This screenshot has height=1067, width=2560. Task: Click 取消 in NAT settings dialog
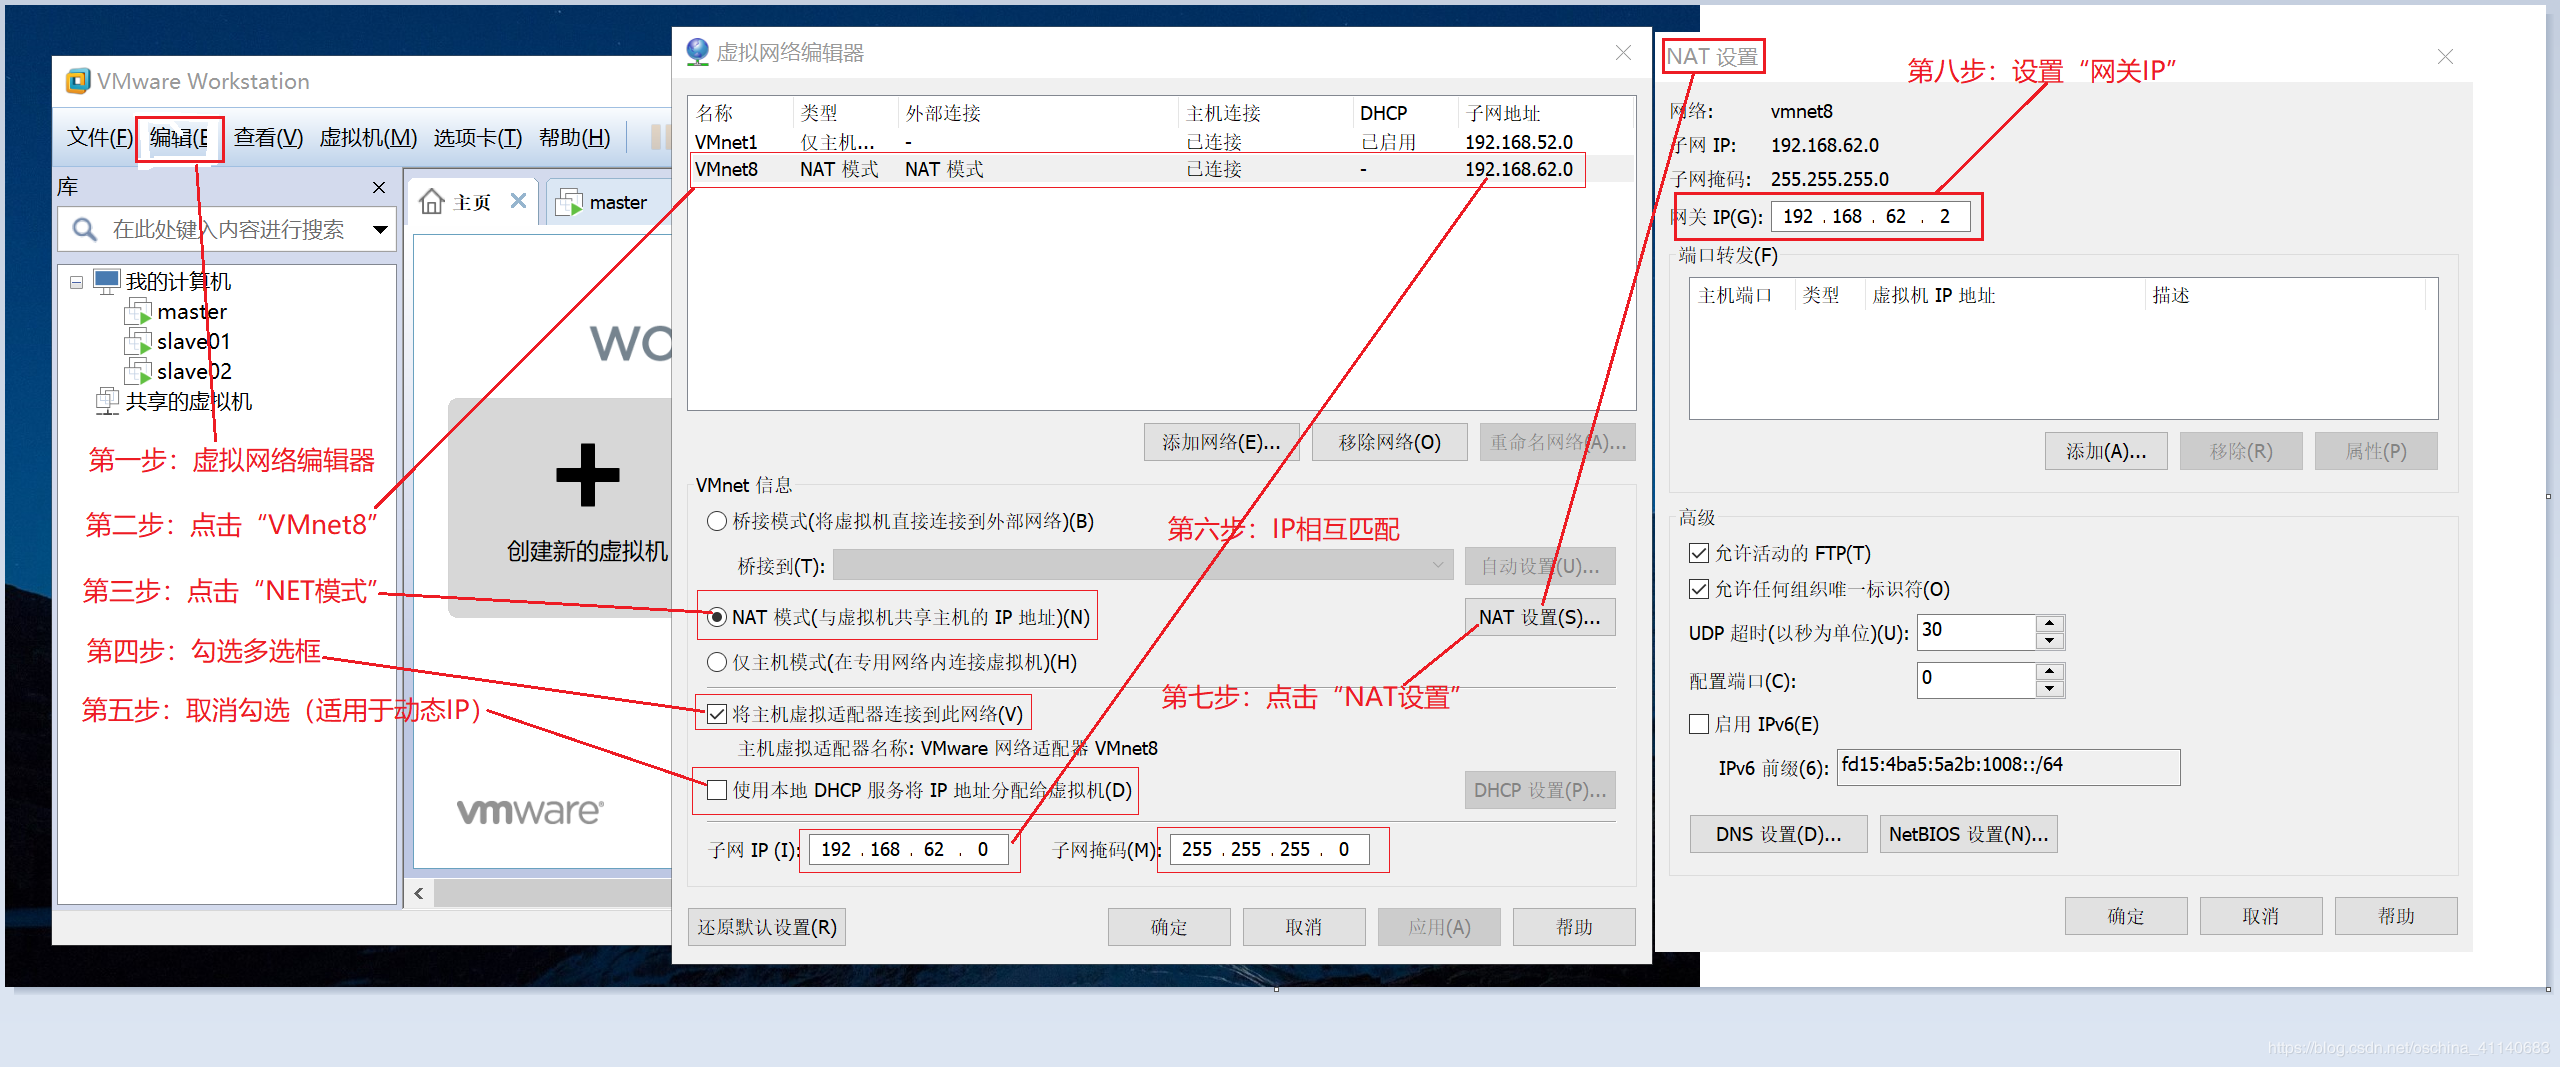click(x=2260, y=916)
